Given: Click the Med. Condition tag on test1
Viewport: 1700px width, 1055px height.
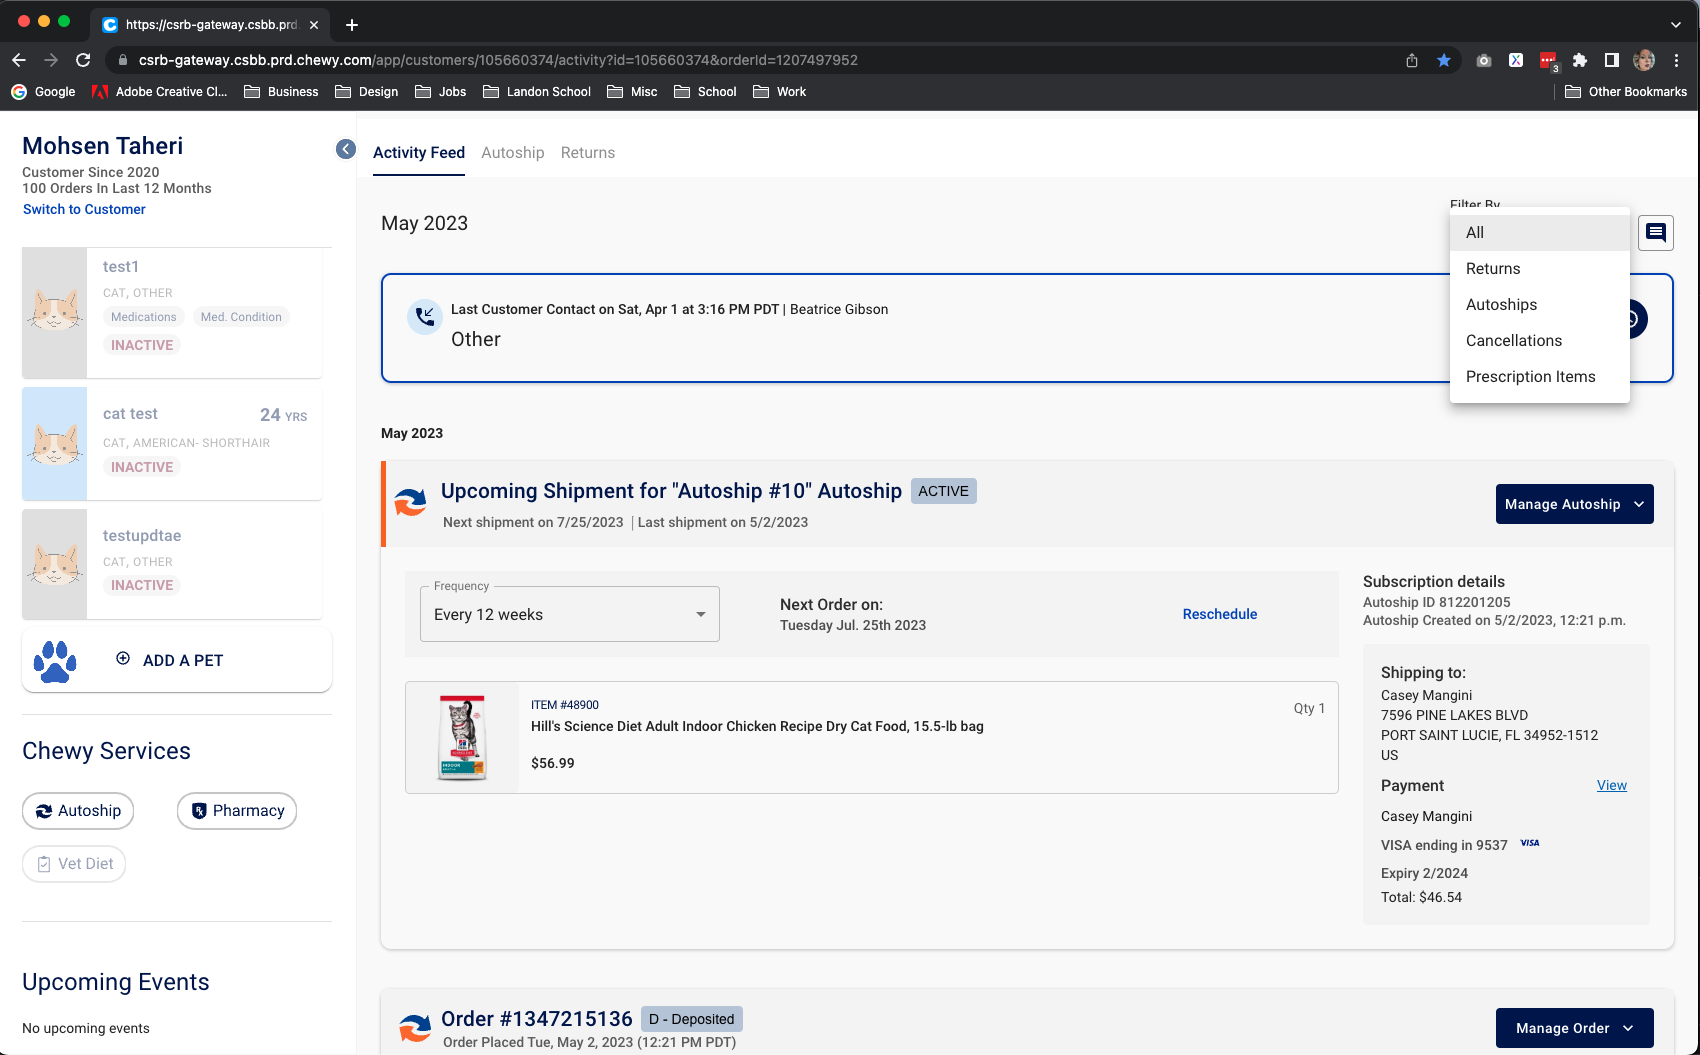Looking at the screenshot, I should [x=241, y=317].
